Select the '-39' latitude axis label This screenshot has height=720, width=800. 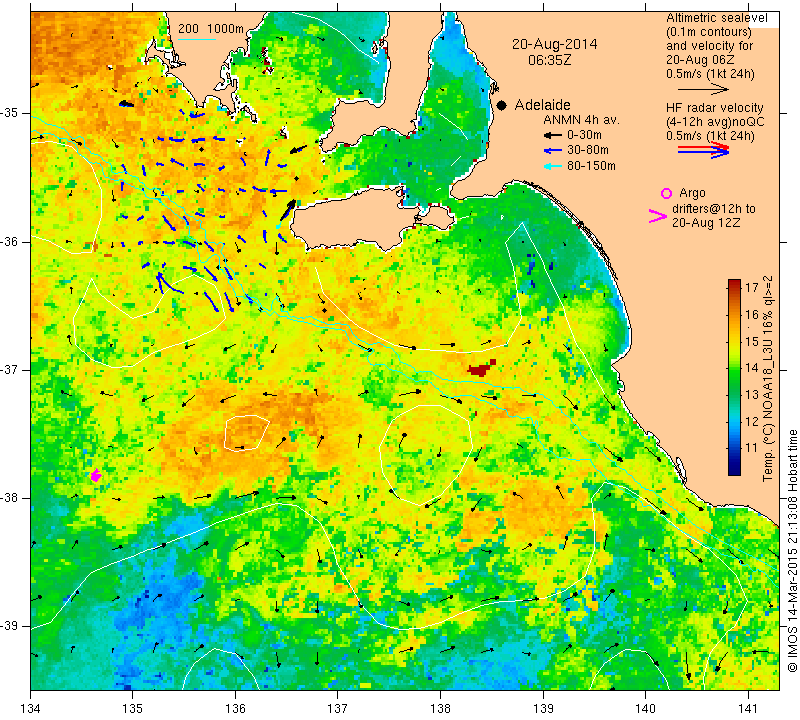pos(10,626)
